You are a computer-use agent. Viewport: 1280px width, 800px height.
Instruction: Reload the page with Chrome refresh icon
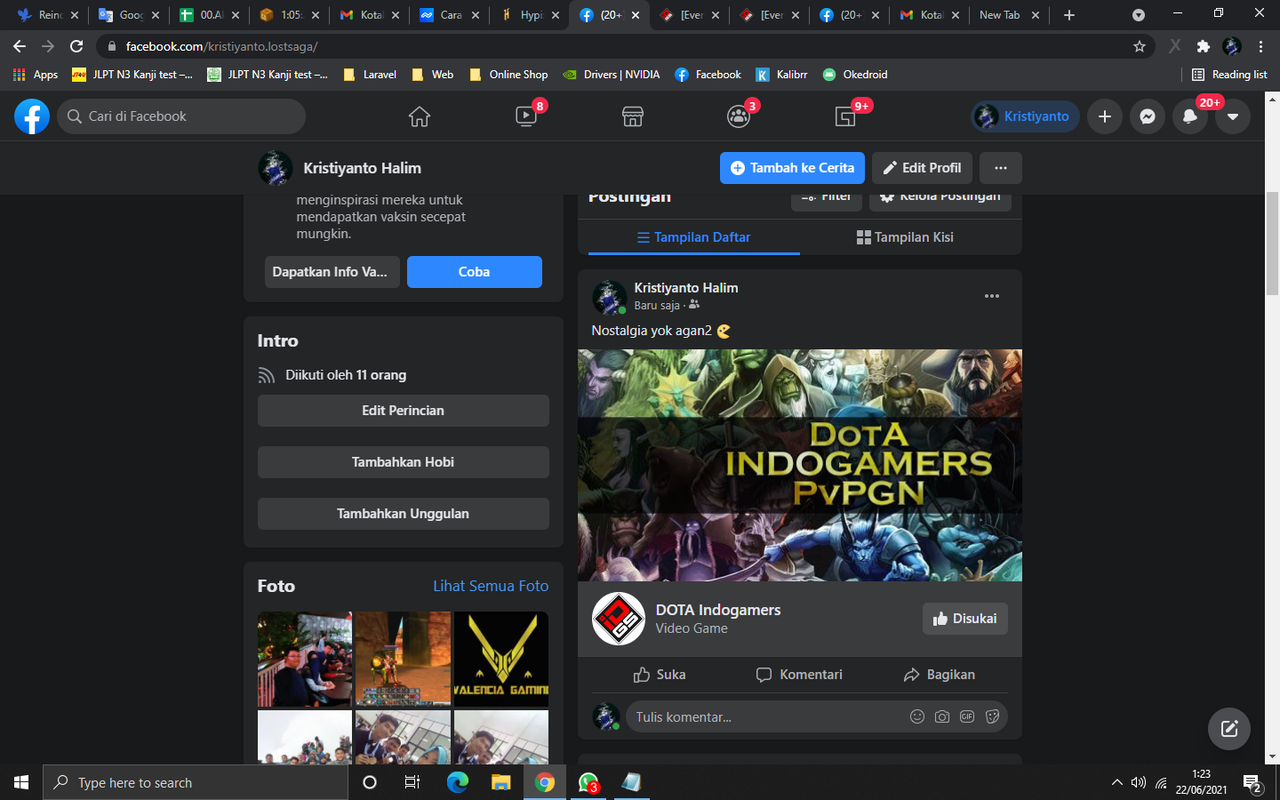(x=76, y=46)
